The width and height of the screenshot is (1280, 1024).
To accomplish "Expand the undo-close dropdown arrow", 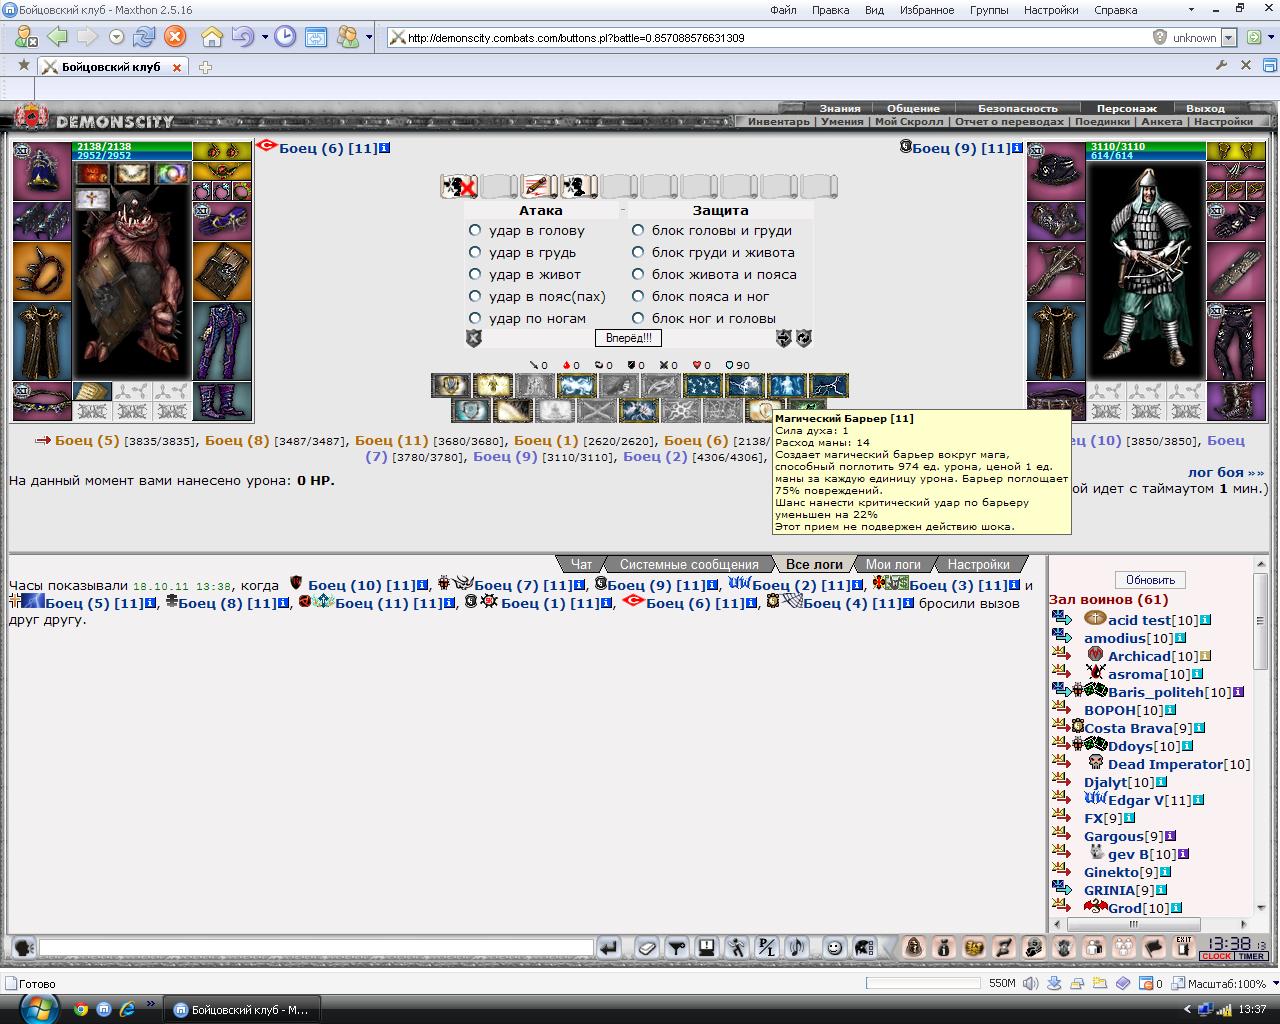I will pos(265,38).
